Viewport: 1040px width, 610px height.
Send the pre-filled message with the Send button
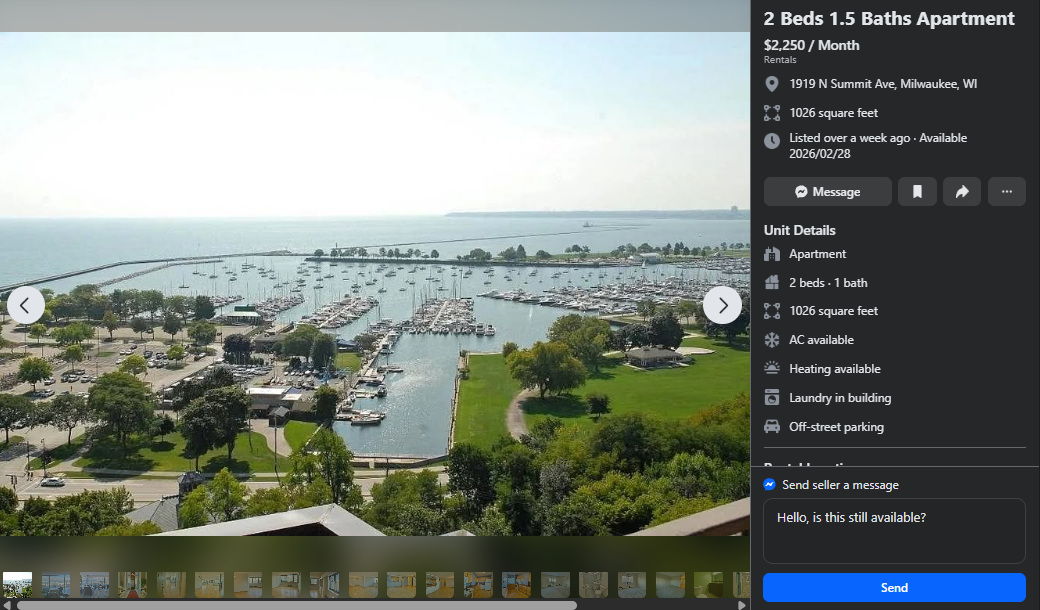click(x=894, y=587)
